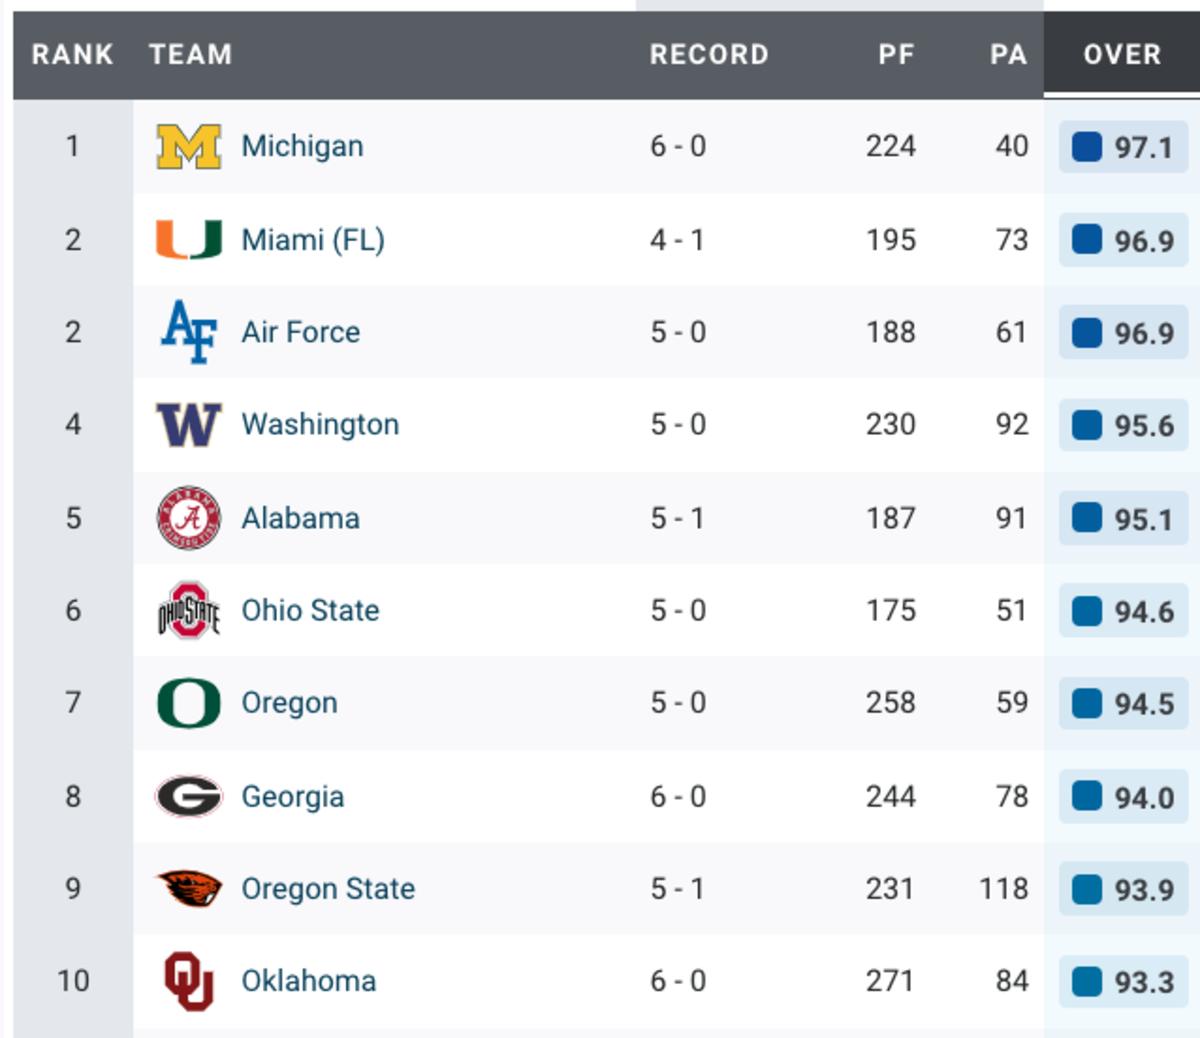This screenshot has width=1200, height=1038.
Task: Sort standings by the RECORD column
Action: (x=710, y=55)
